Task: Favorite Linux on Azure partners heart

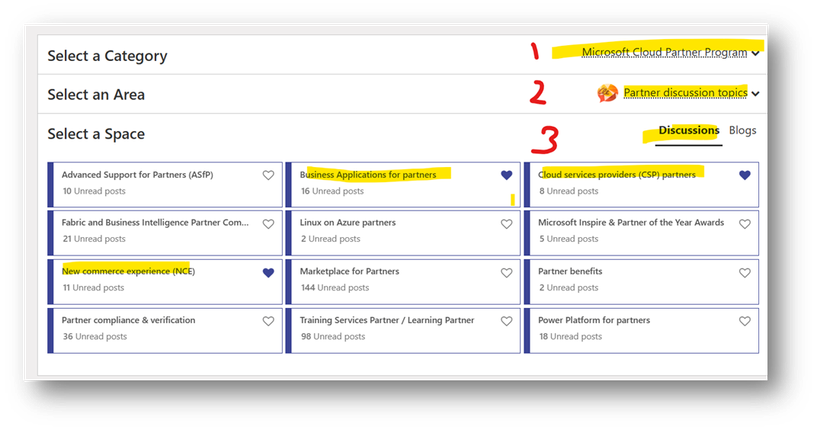Action: click(x=506, y=224)
